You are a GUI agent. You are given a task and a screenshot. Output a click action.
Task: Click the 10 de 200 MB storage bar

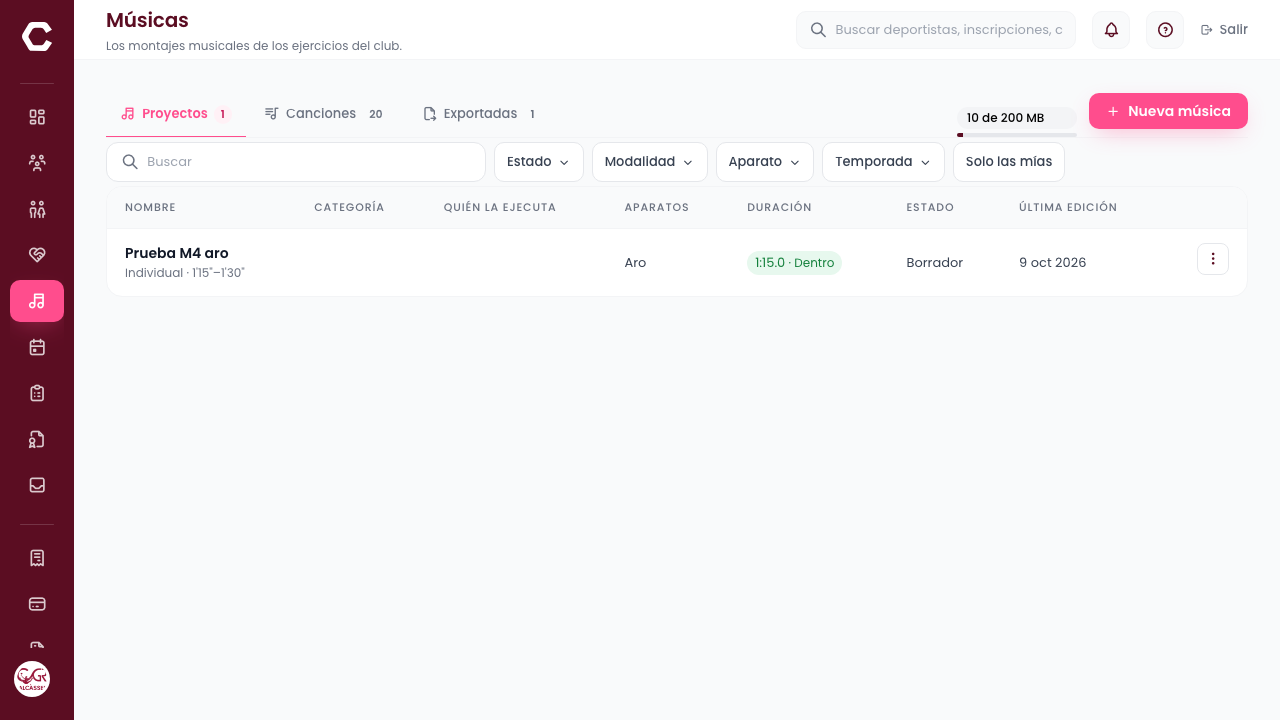[1017, 122]
